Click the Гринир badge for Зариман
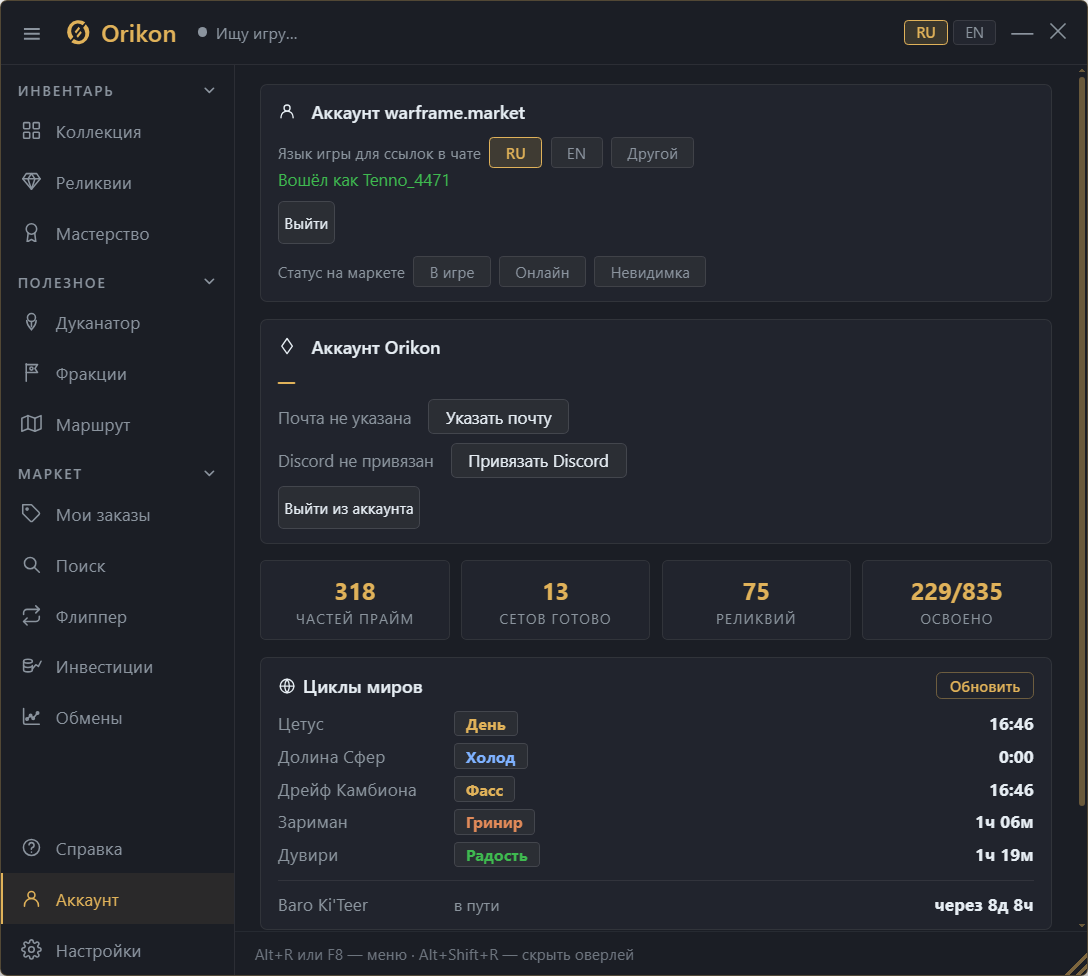Viewport: 1088px width, 976px height. (x=494, y=823)
